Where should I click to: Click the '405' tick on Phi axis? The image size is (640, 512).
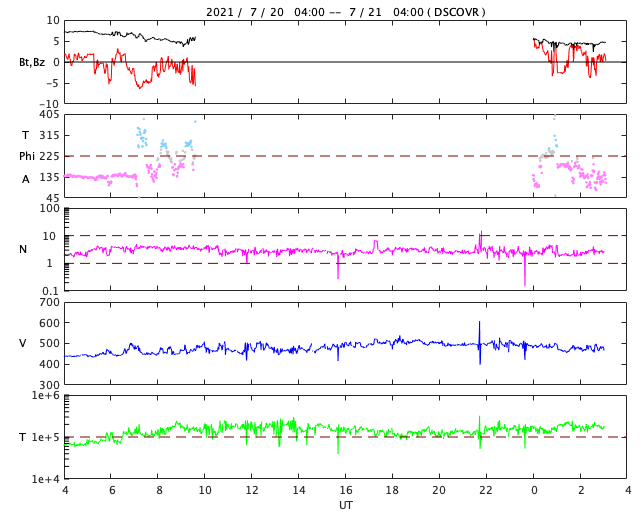pyautogui.click(x=49, y=115)
